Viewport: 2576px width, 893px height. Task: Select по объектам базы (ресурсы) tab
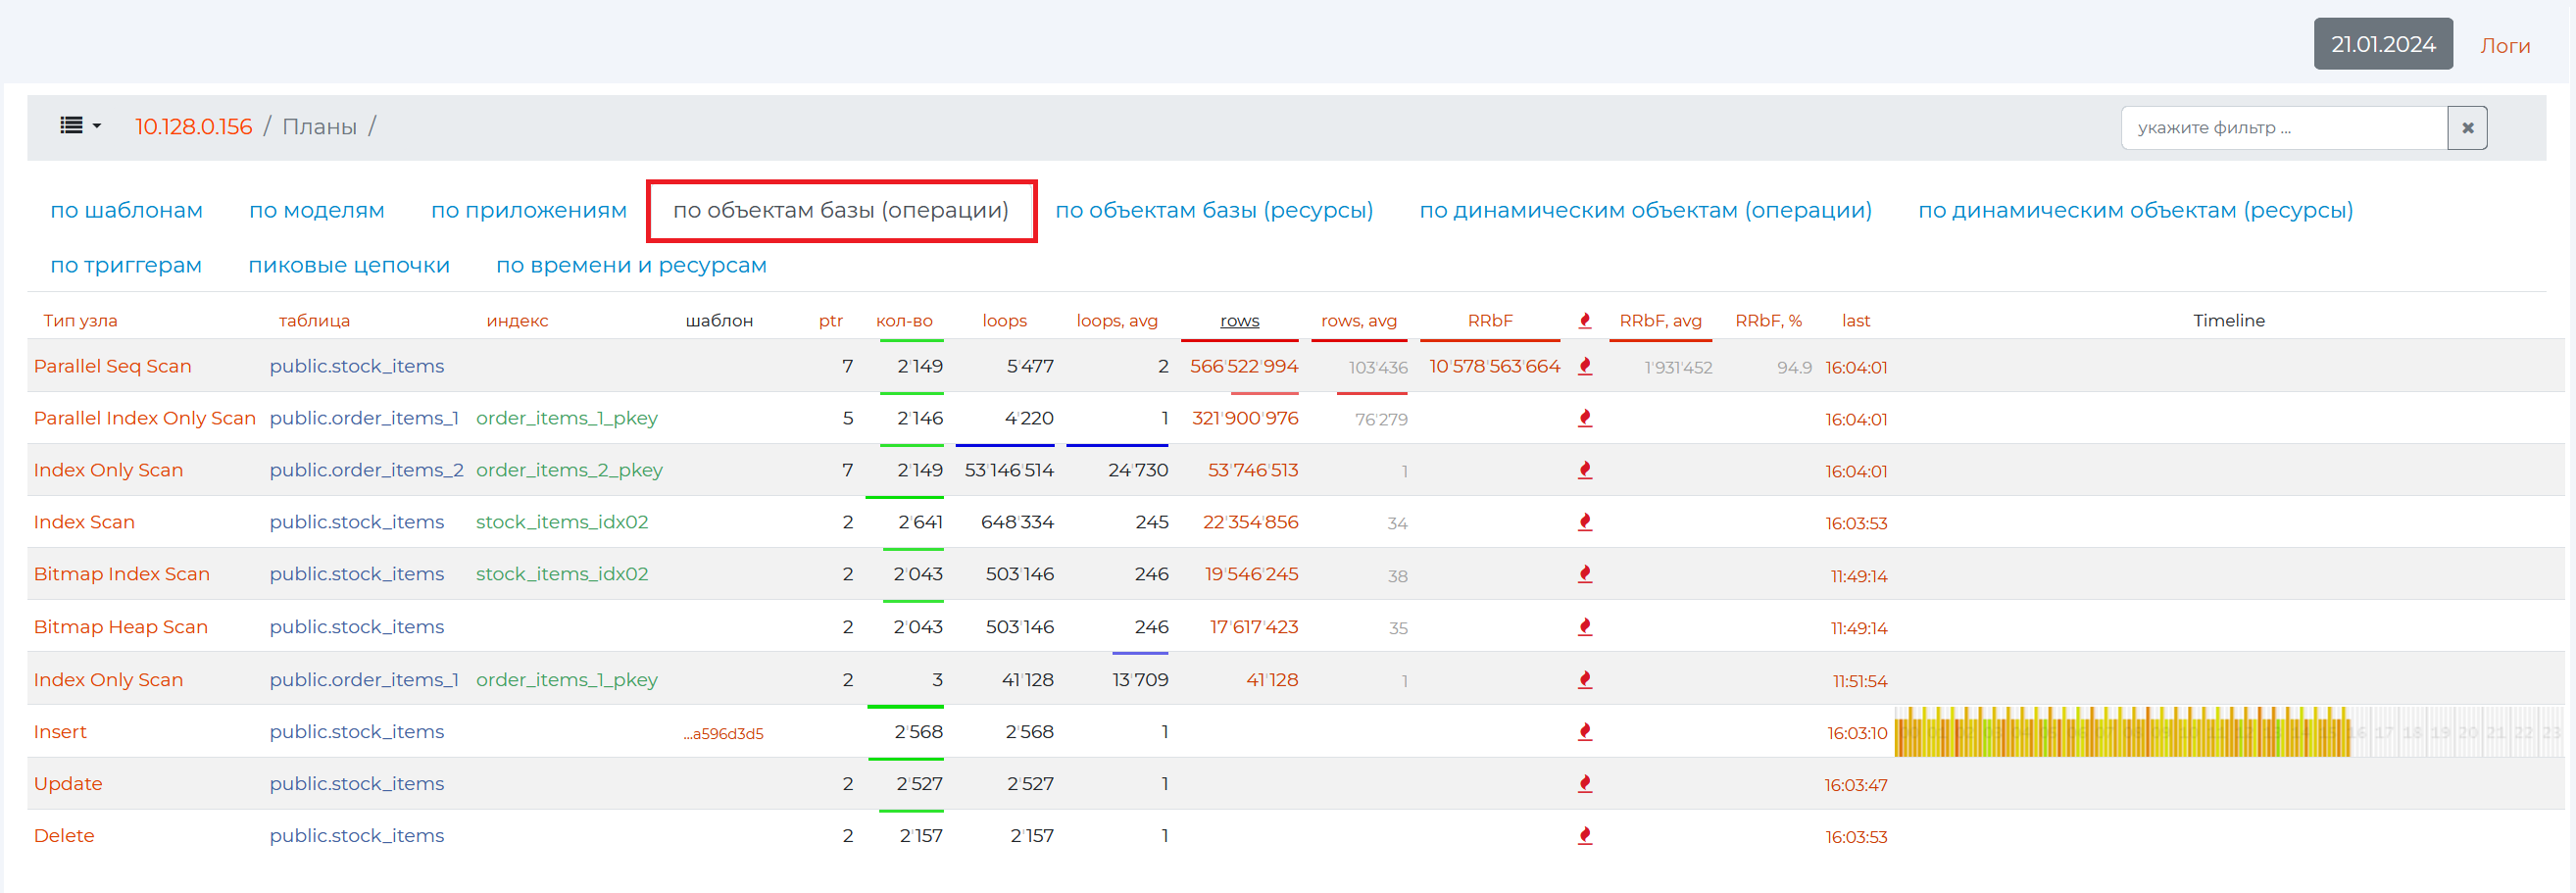click(1214, 210)
